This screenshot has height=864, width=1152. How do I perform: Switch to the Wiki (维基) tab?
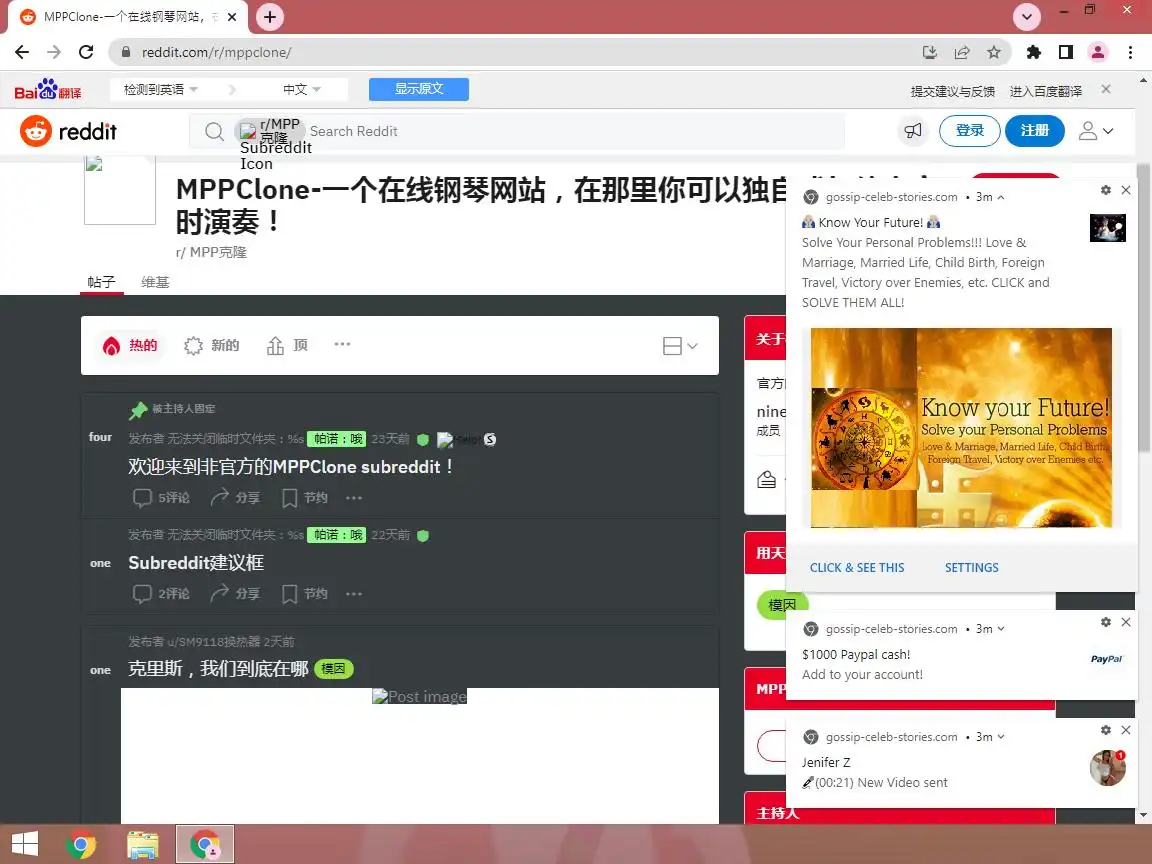[155, 282]
